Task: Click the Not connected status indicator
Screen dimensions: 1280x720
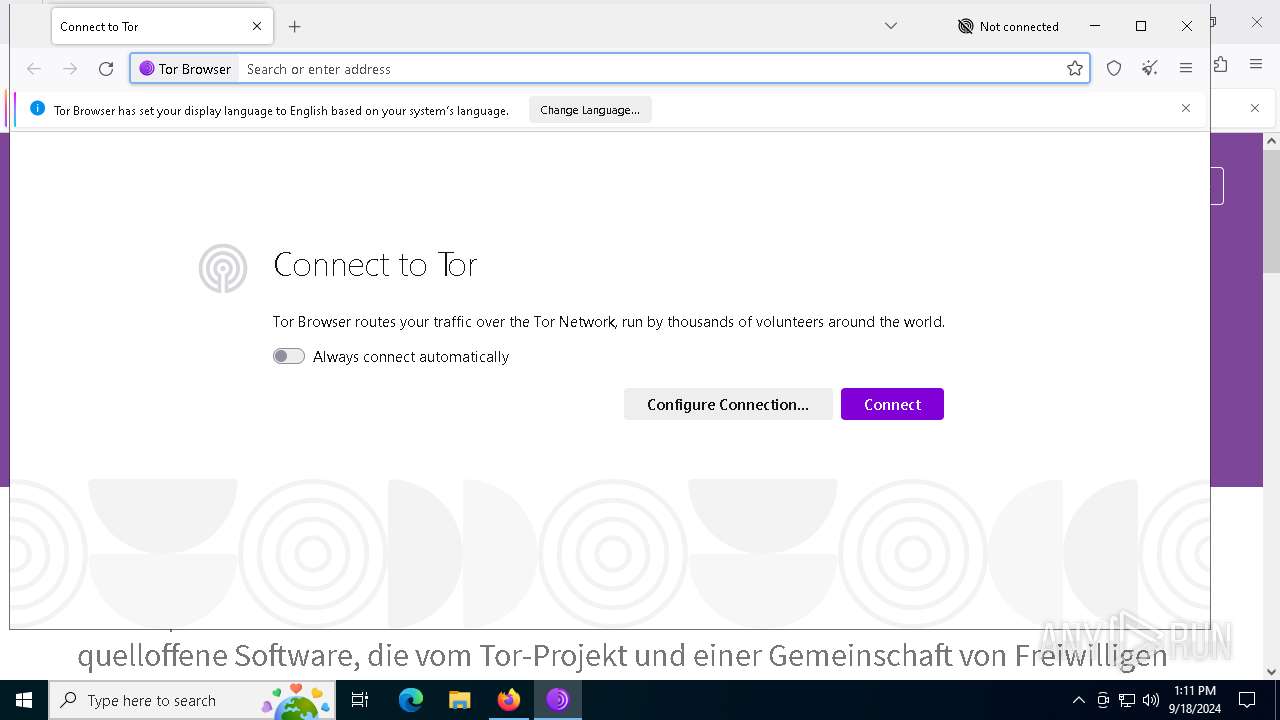Action: click(x=1008, y=27)
